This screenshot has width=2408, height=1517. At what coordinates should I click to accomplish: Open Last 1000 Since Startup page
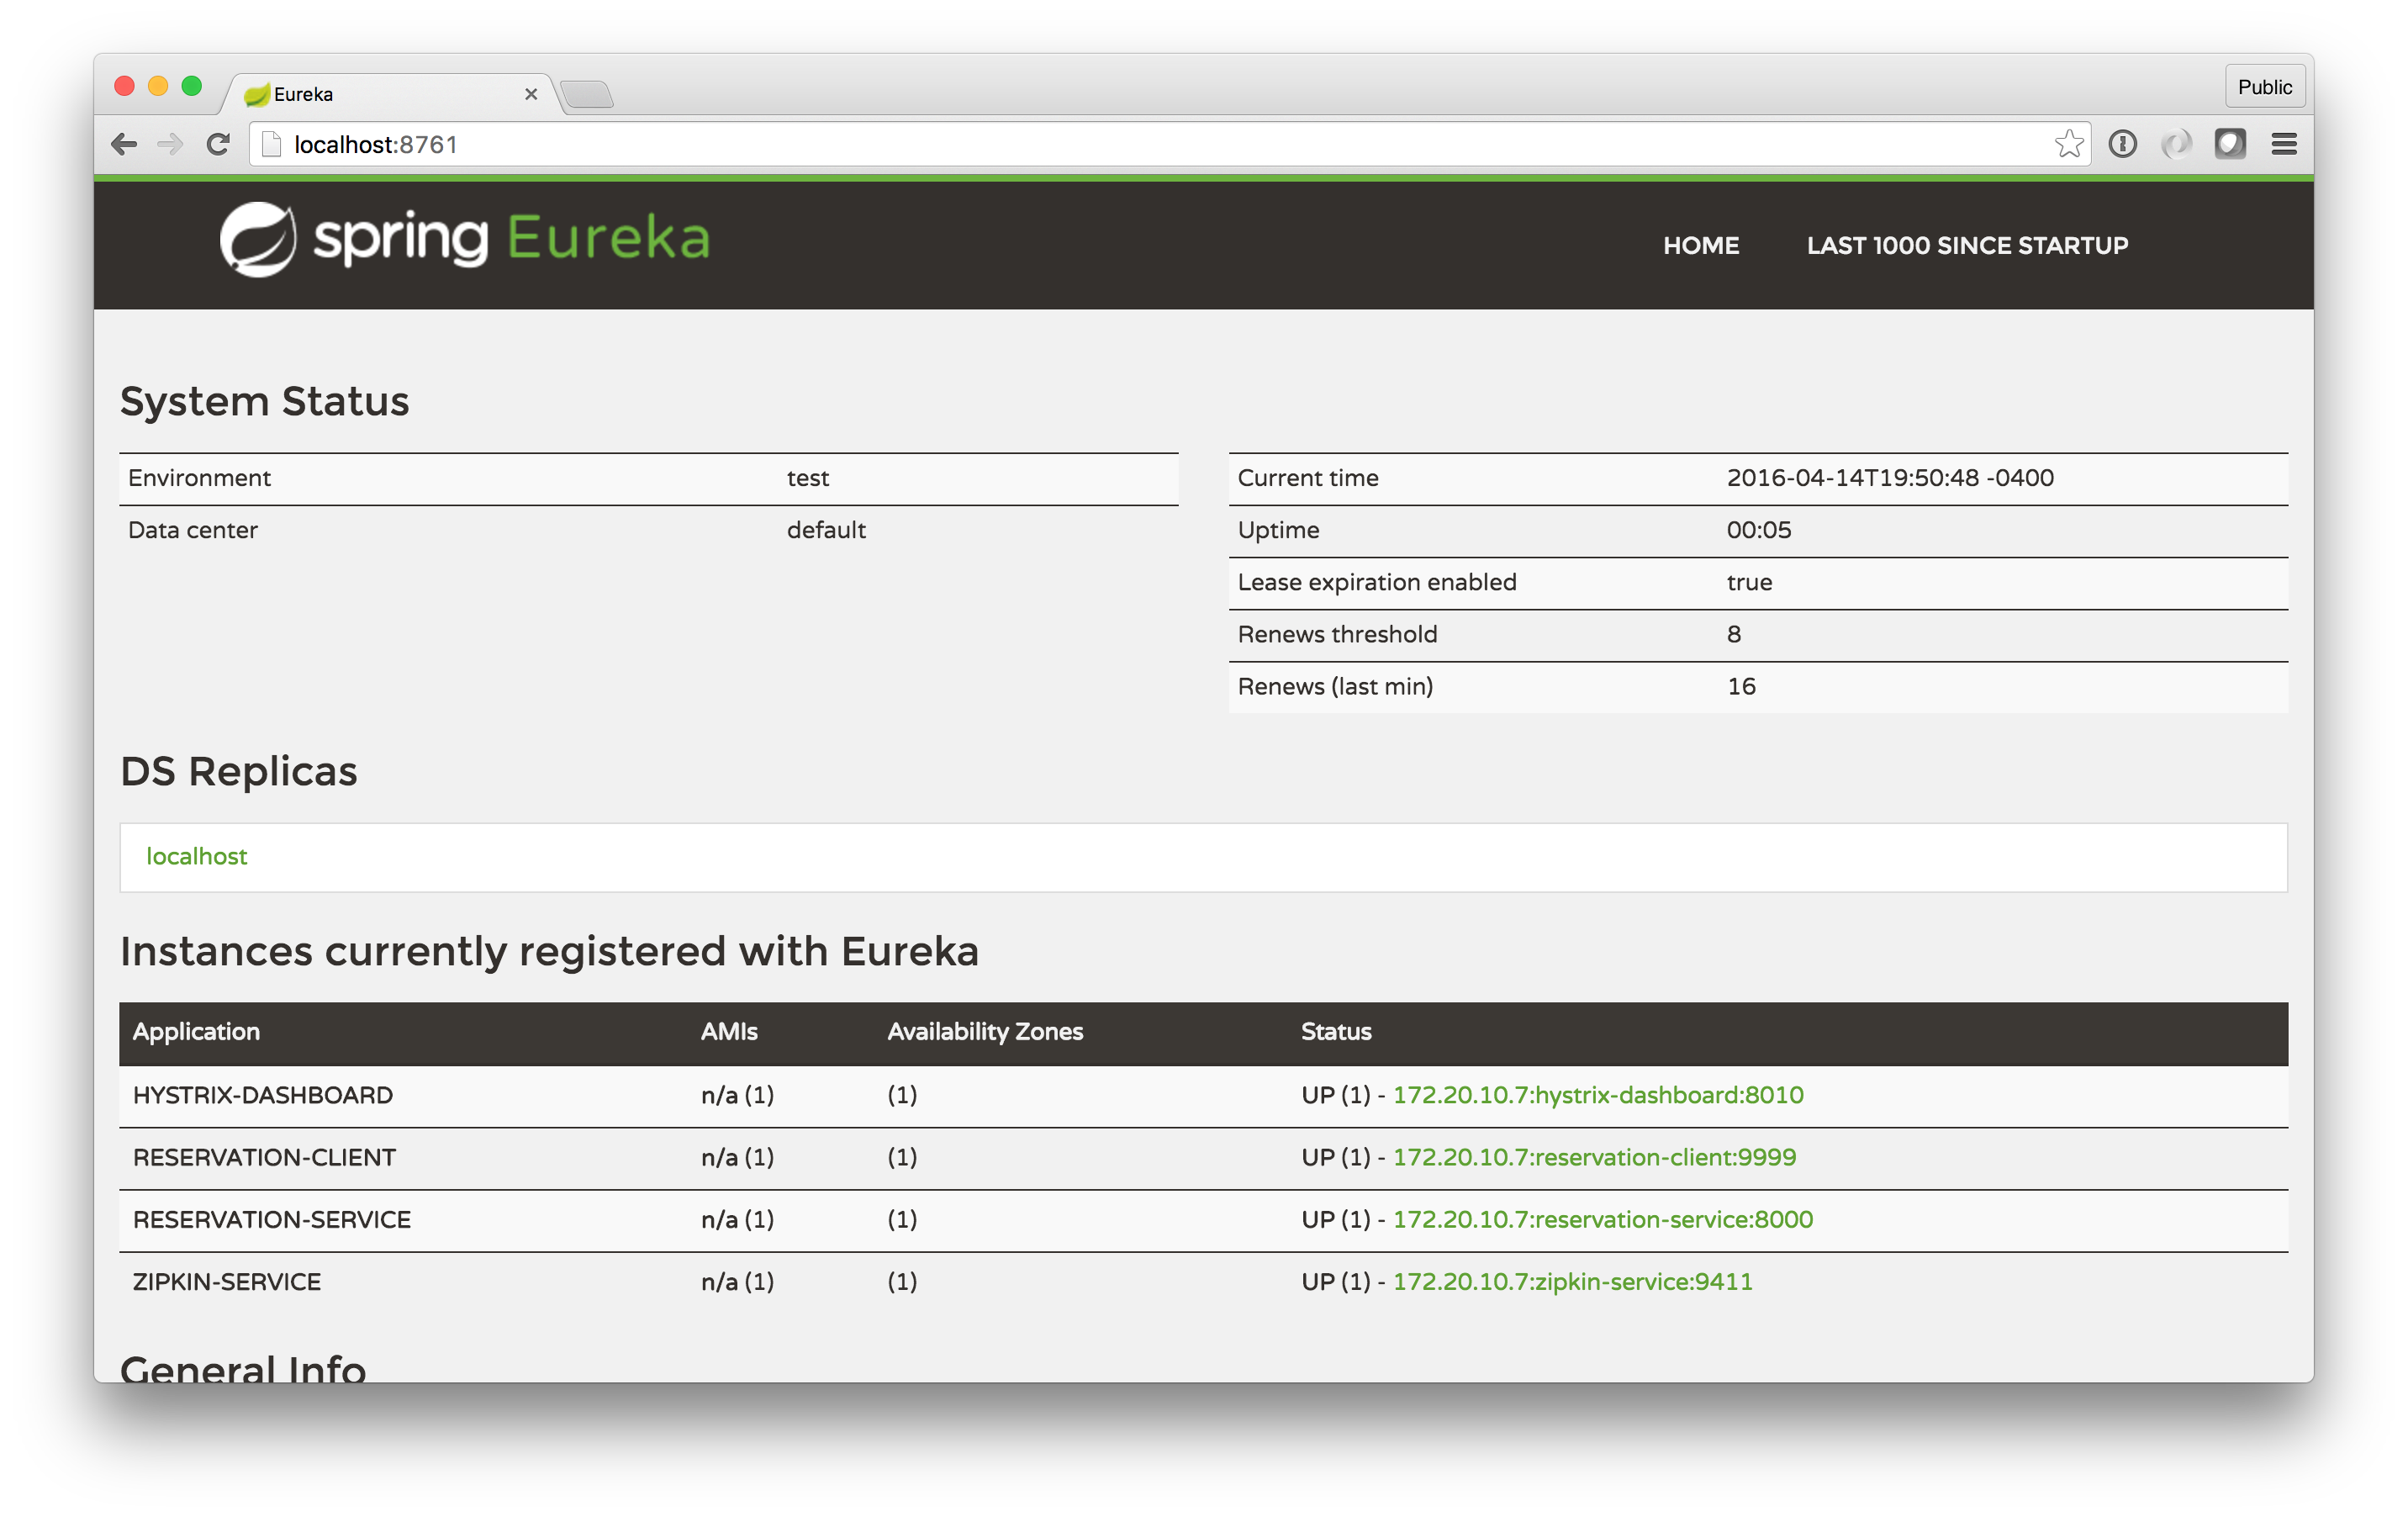(1966, 246)
